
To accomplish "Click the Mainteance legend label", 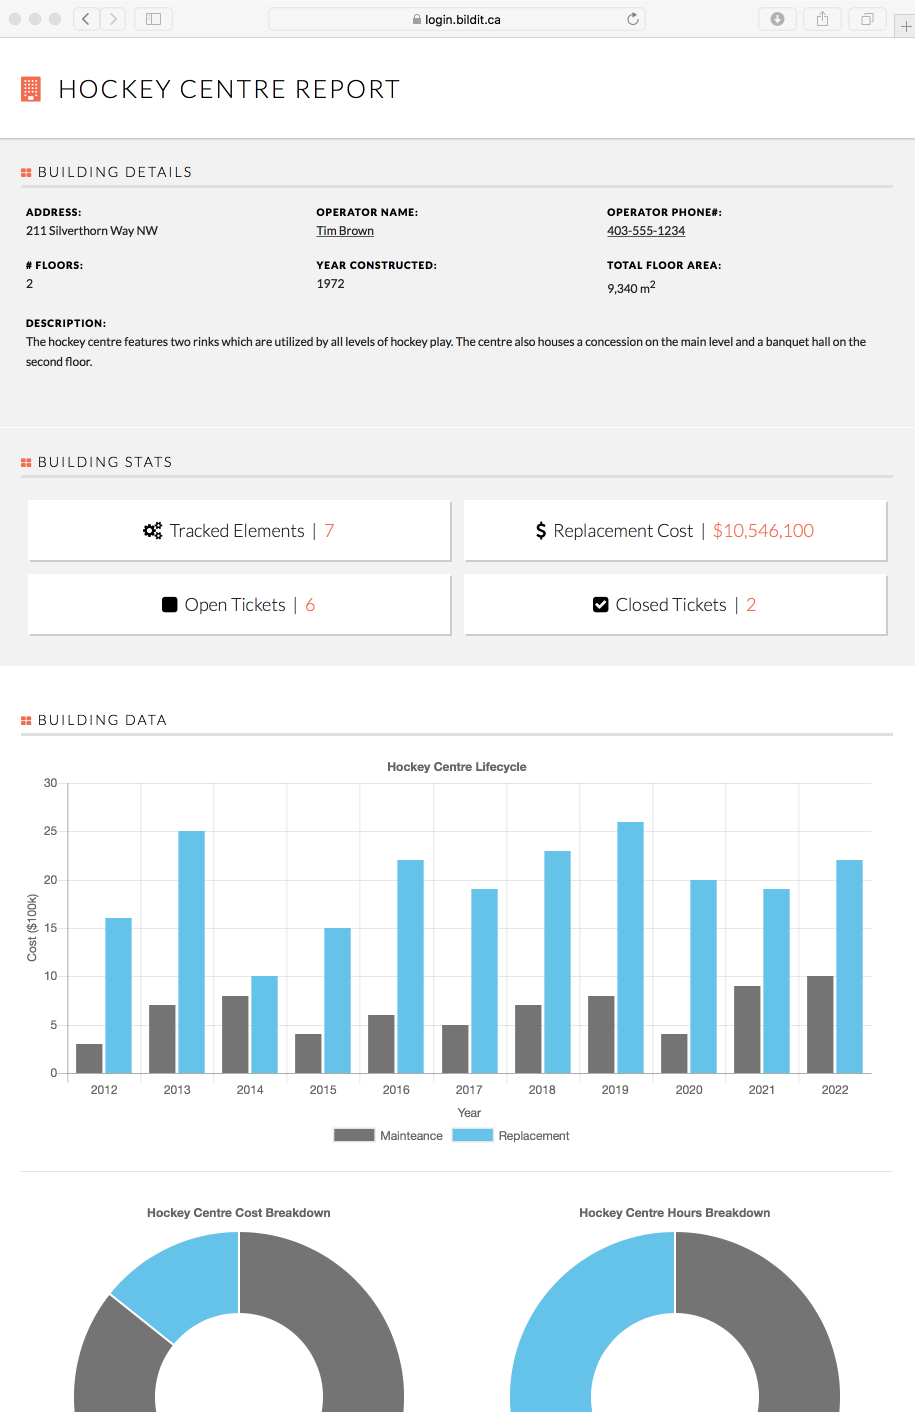I will point(411,1136).
